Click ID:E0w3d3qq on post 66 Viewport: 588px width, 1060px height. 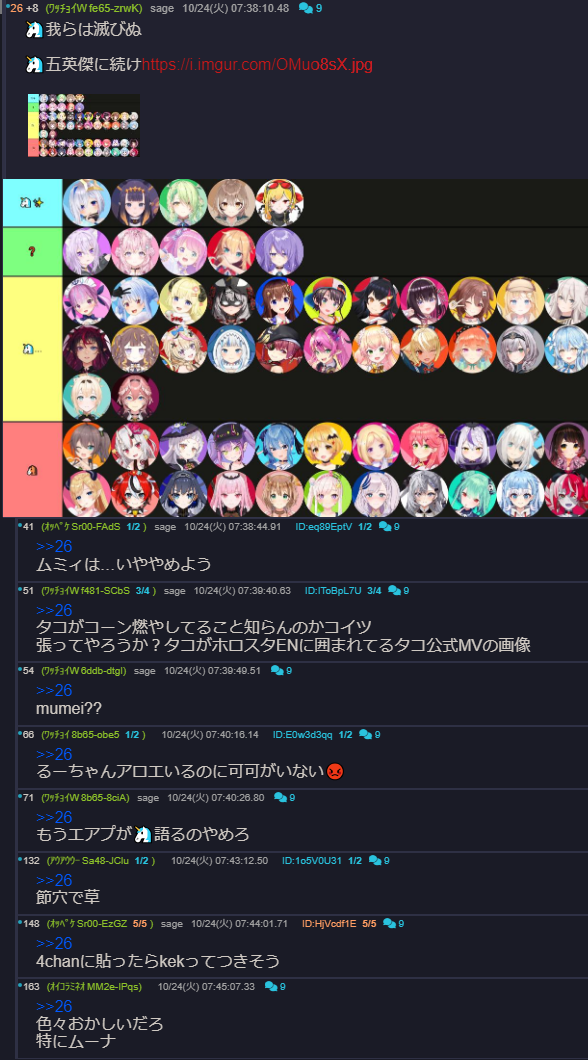click(x=303, y=734)
